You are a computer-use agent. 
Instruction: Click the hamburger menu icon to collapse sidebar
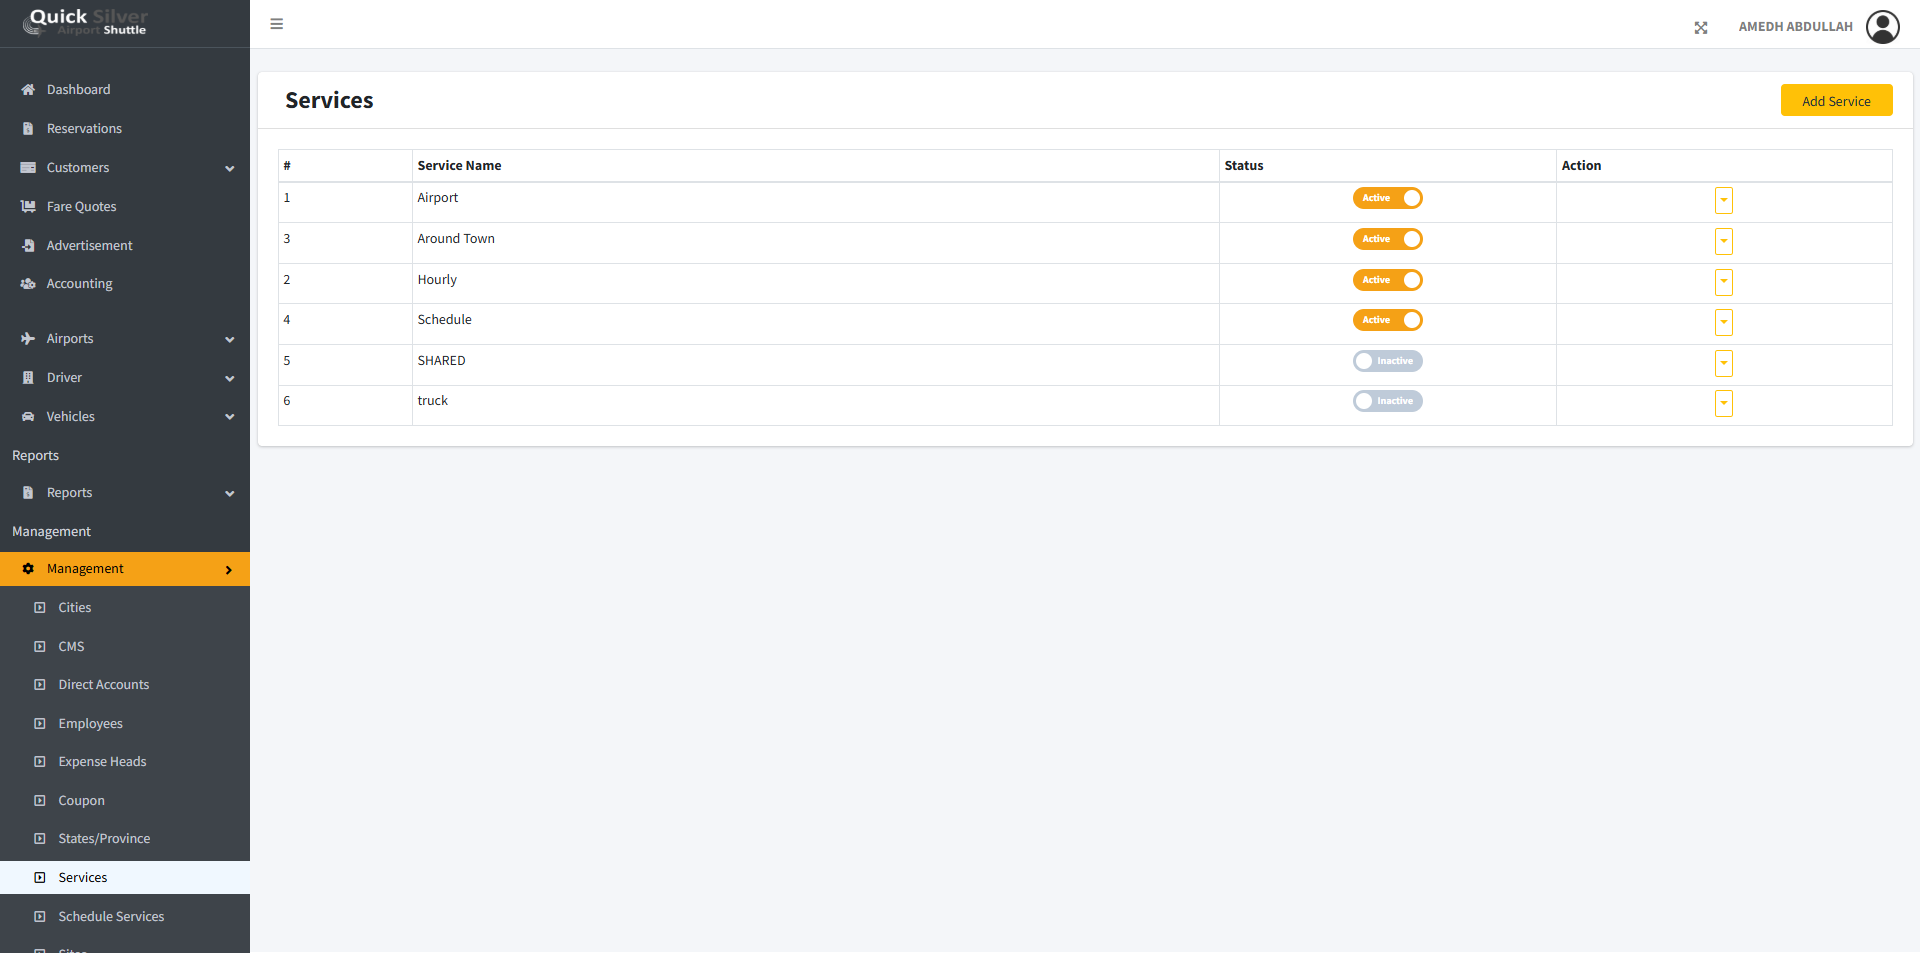(277, 24)
